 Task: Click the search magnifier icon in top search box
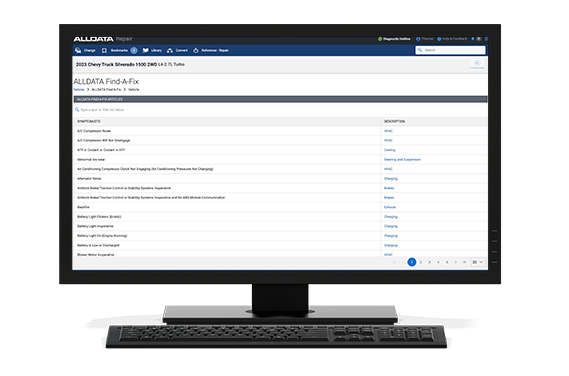tap(420, 50)
